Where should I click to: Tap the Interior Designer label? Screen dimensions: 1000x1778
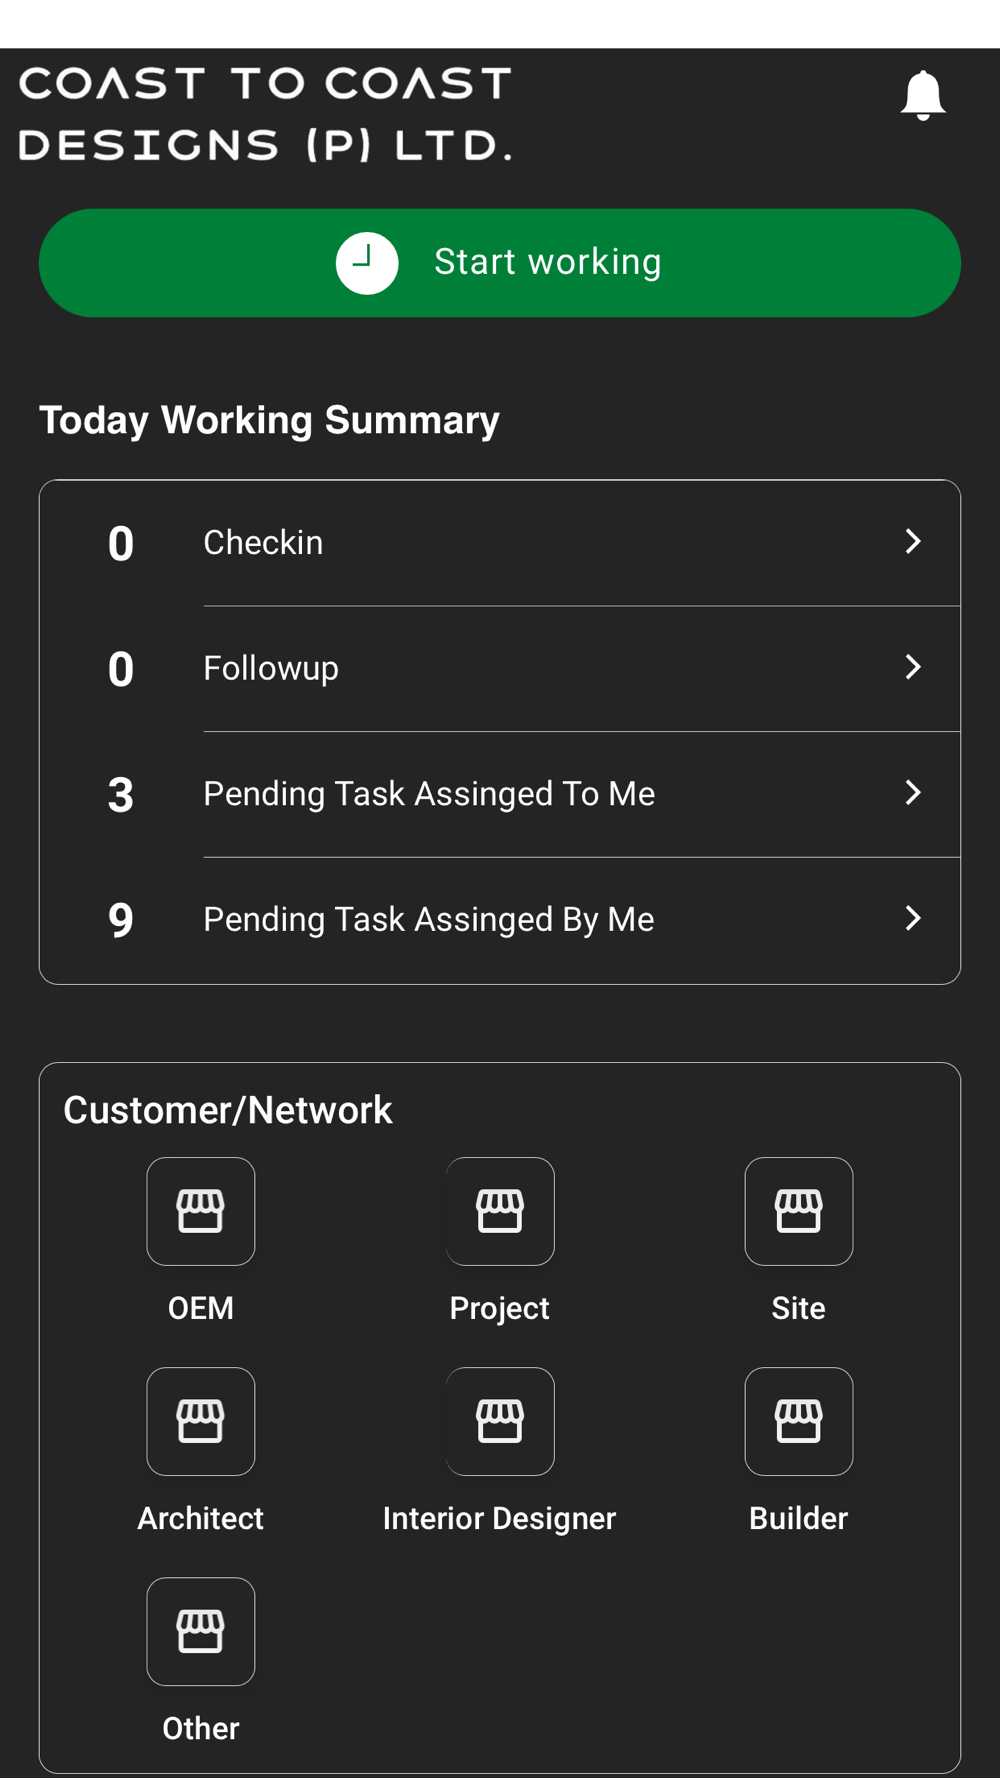[499, 1518]
